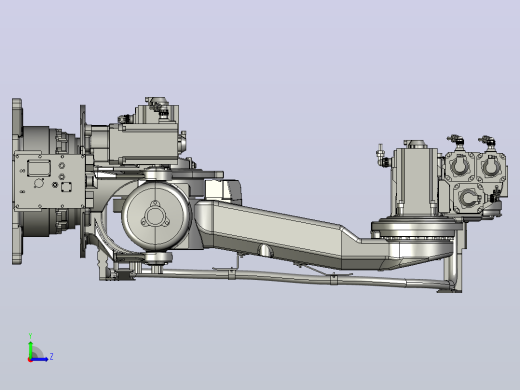Screen dimensions: 520x390
Task: Select the rectangular cover plate with connector ports
Action: point(50,181)
